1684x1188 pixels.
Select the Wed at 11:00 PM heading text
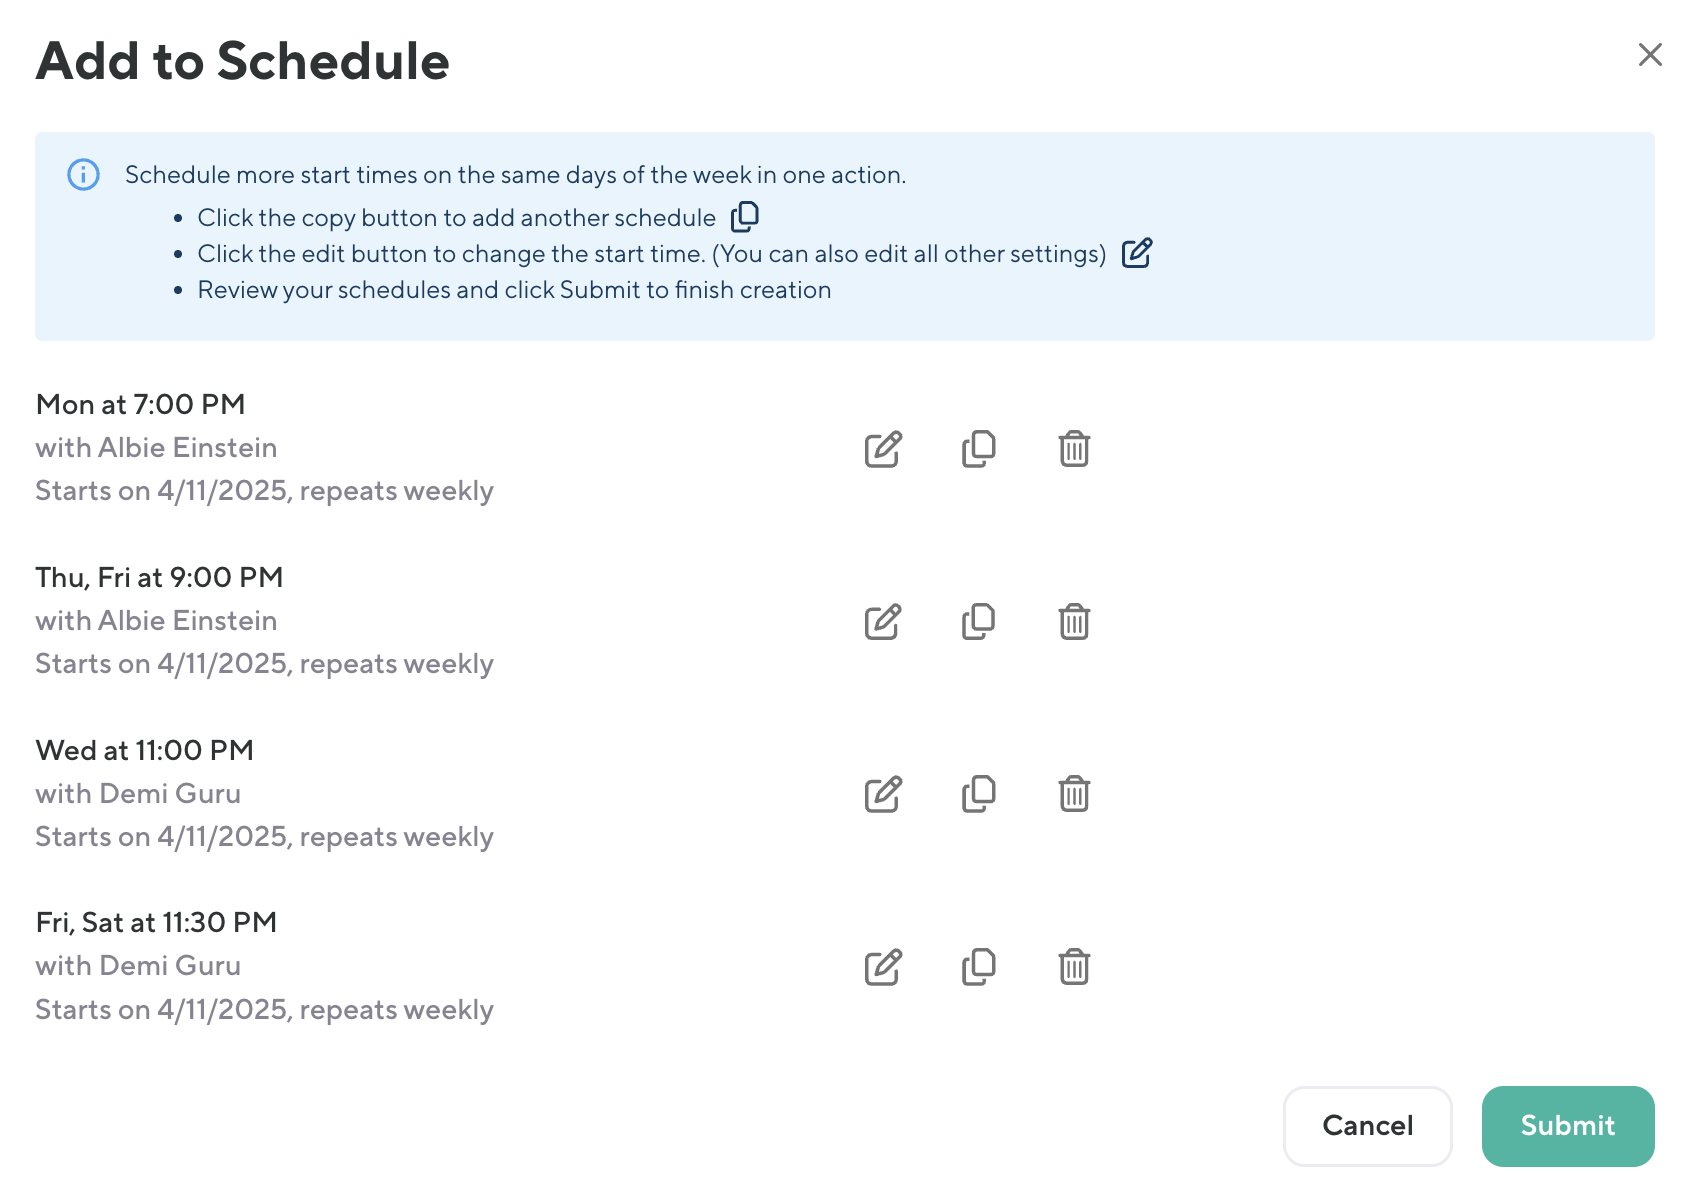pos(145,750)
